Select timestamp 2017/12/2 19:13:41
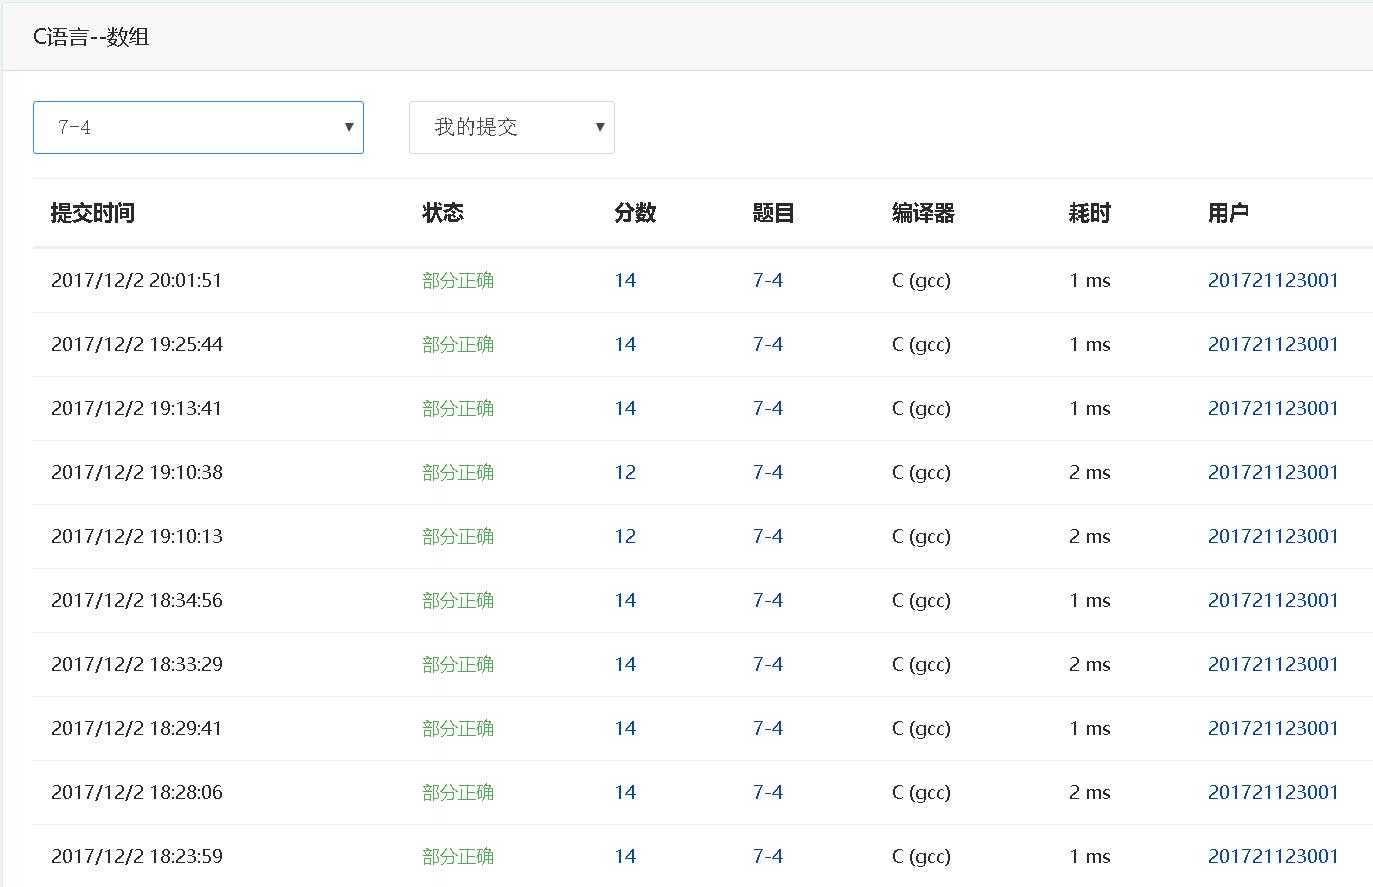1373x887 pixels. pyautogui.click(x=137, y=408)
